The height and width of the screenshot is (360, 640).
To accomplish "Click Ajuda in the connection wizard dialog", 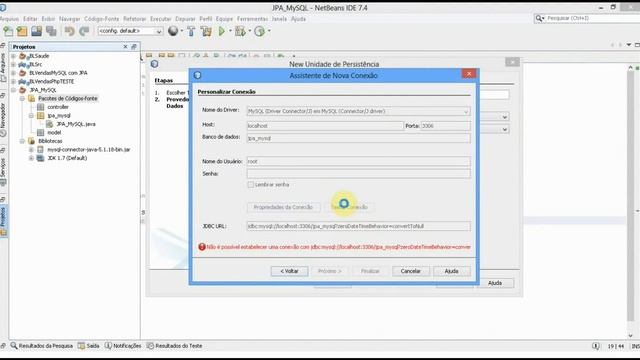I will click(451, 271).
